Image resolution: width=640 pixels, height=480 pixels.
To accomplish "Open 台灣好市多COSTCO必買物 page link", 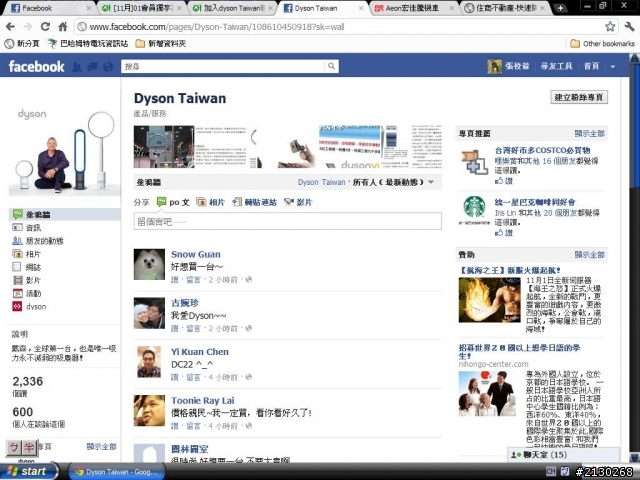I will point(542,150).
